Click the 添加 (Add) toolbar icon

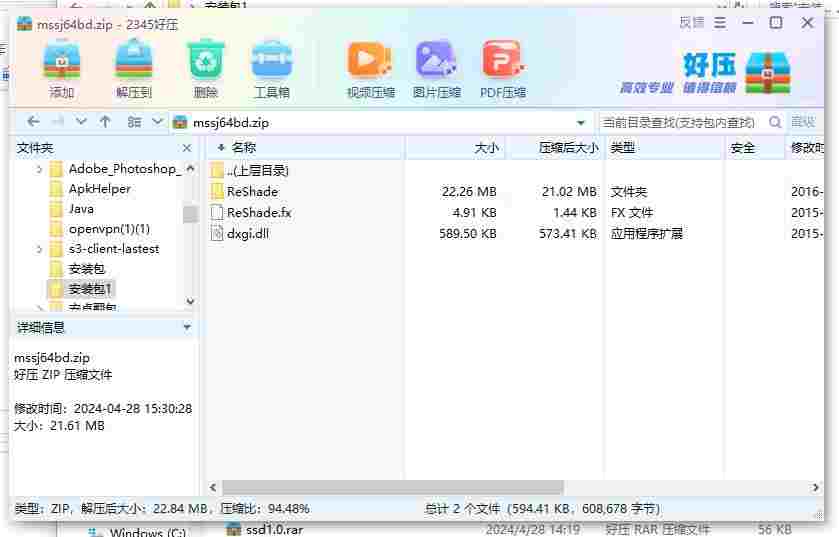pos(62,70)
